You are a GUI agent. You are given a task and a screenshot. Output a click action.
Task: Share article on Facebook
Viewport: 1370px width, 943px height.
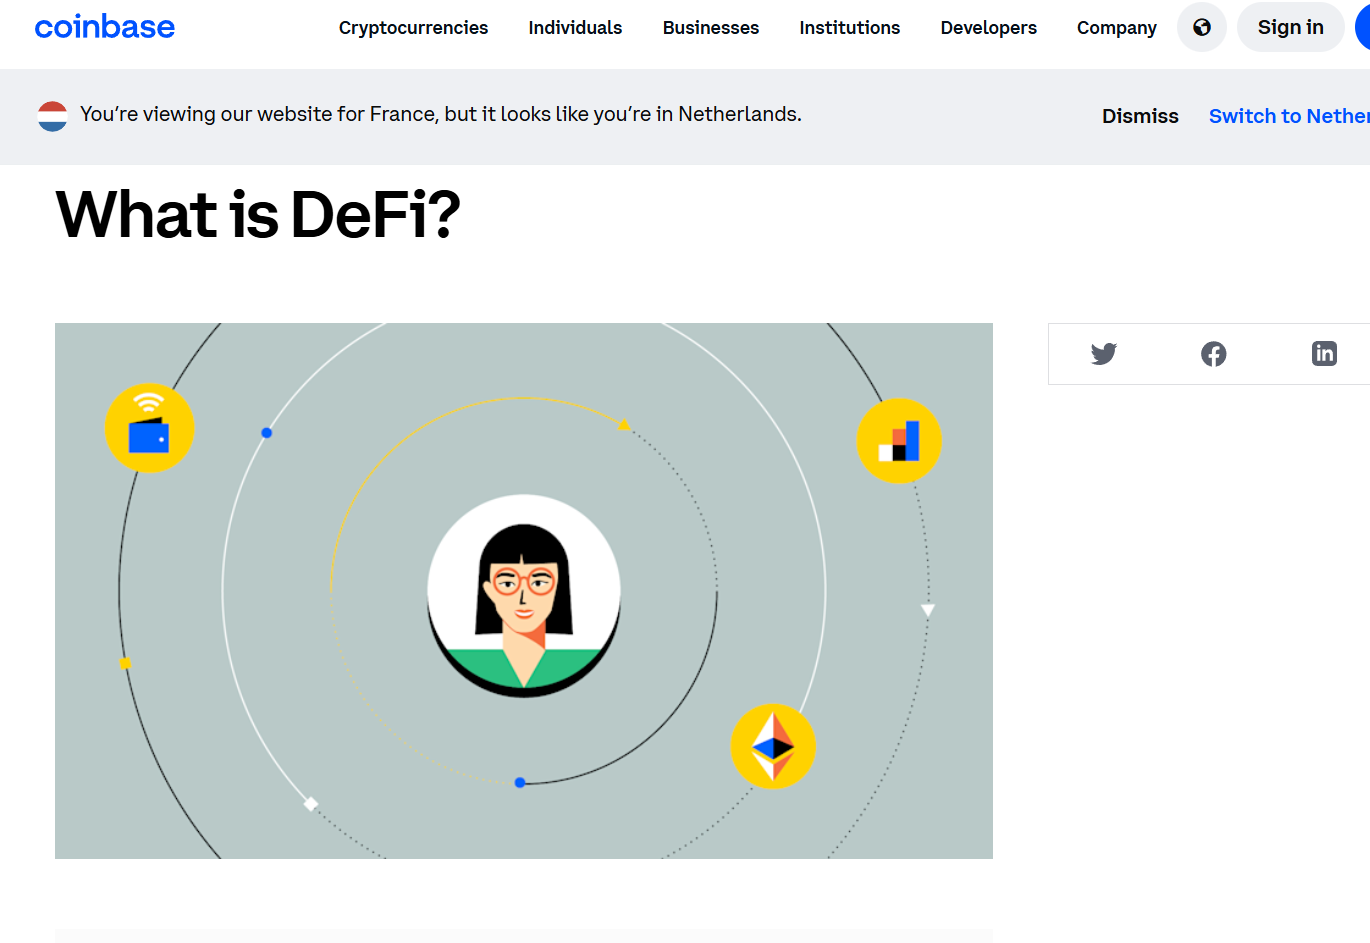click(x=1213, y=354)
